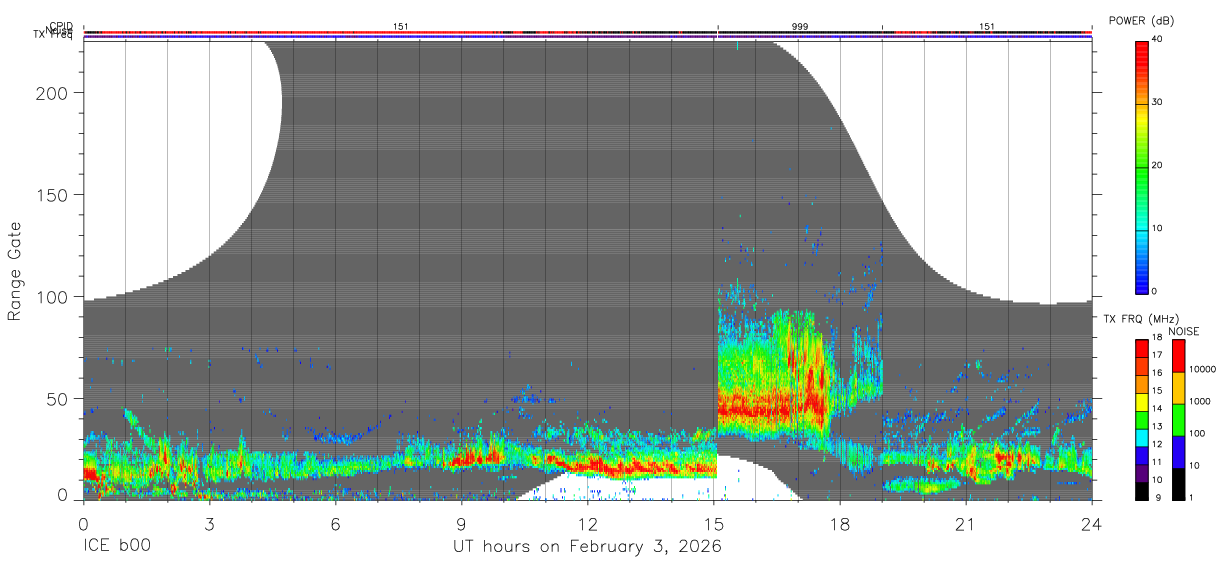Select the 40 tick on power scale

[1159, 39]
